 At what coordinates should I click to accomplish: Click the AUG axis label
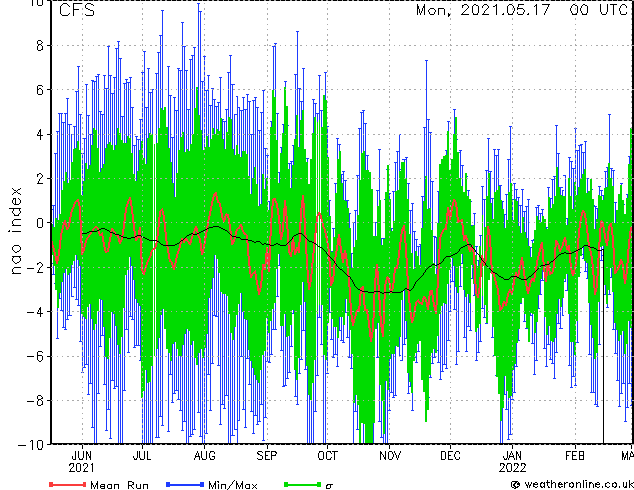click(204, 456)
